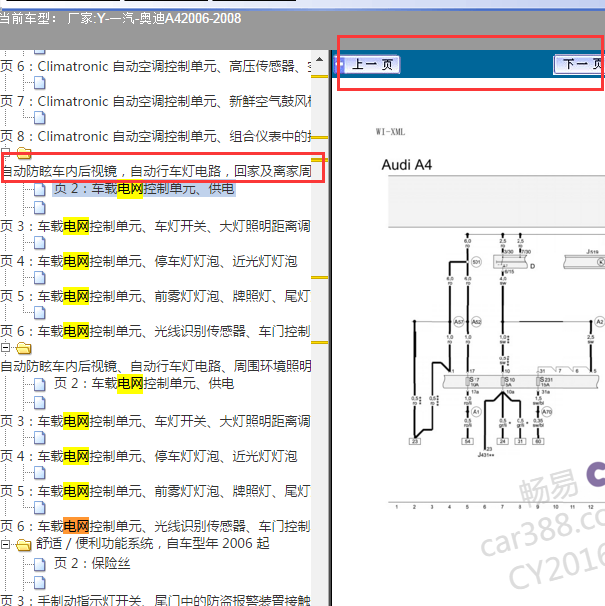Viewport: 605px width, 606px height.
Task: Open 页 2 : 保险丝 entry
Action: coord(92,563)
